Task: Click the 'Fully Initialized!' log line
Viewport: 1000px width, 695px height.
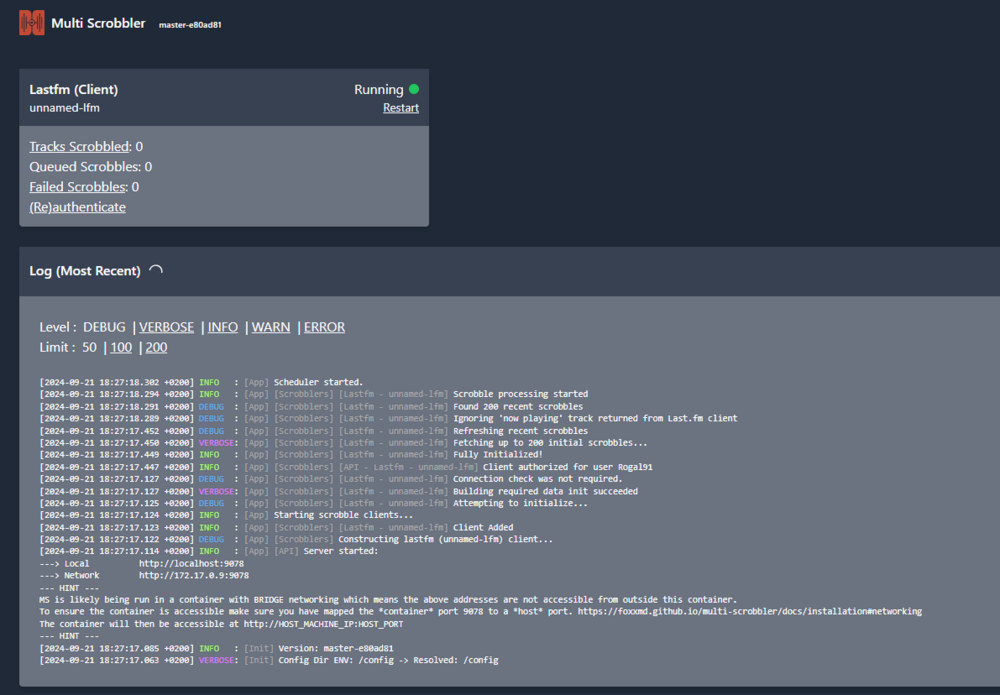Action: point(291,455)
